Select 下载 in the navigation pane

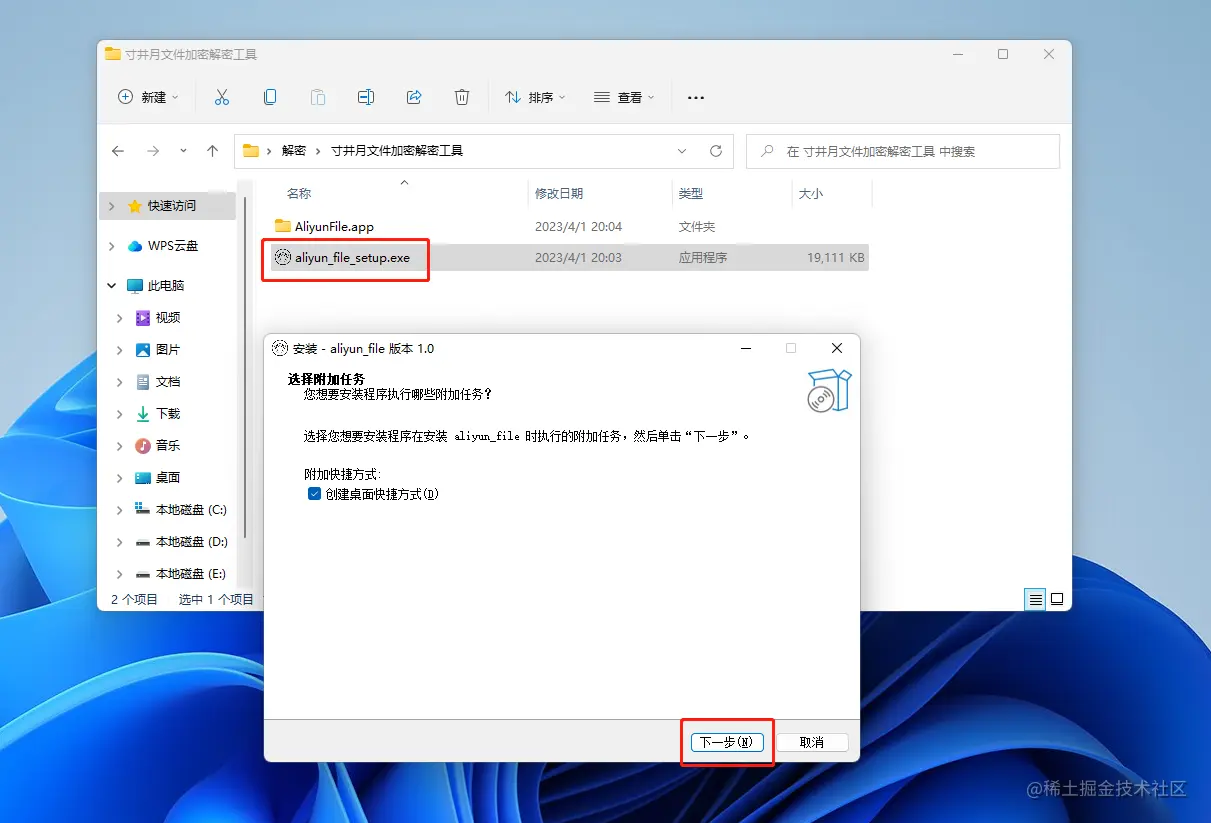click(x=168, y=413)
